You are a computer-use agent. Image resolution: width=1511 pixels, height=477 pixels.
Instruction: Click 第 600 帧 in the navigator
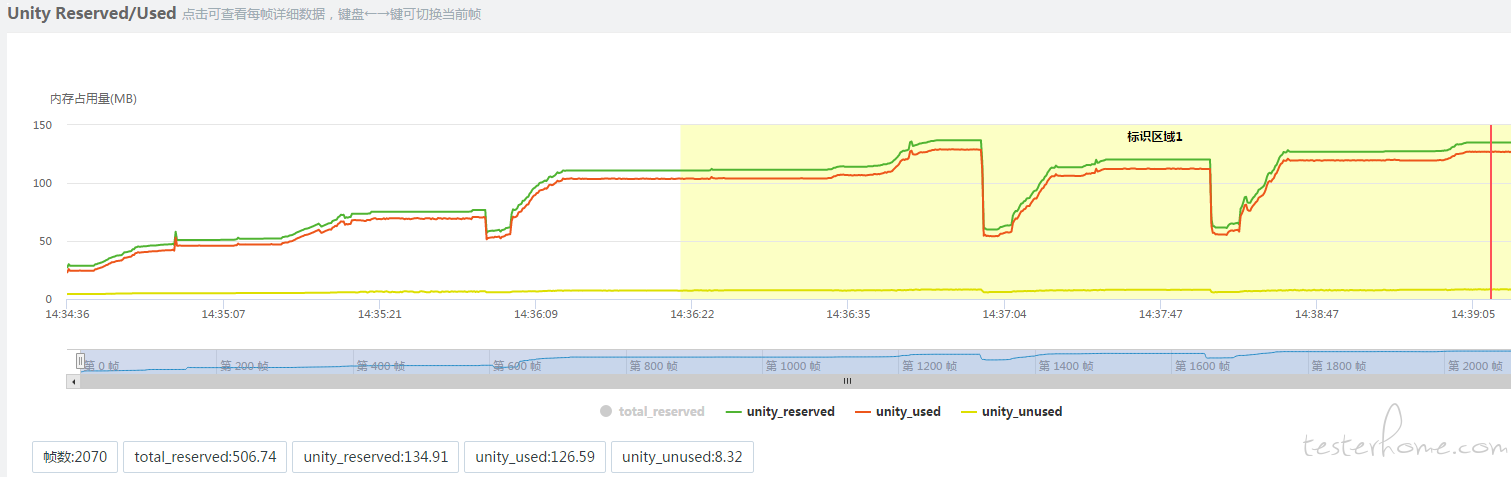pos(517,366)
